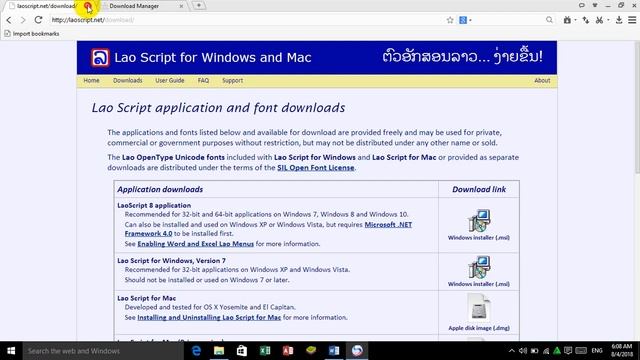The image size is (640, 360).
Task: Open the video grabber TV icon
Action: (567, 20)
